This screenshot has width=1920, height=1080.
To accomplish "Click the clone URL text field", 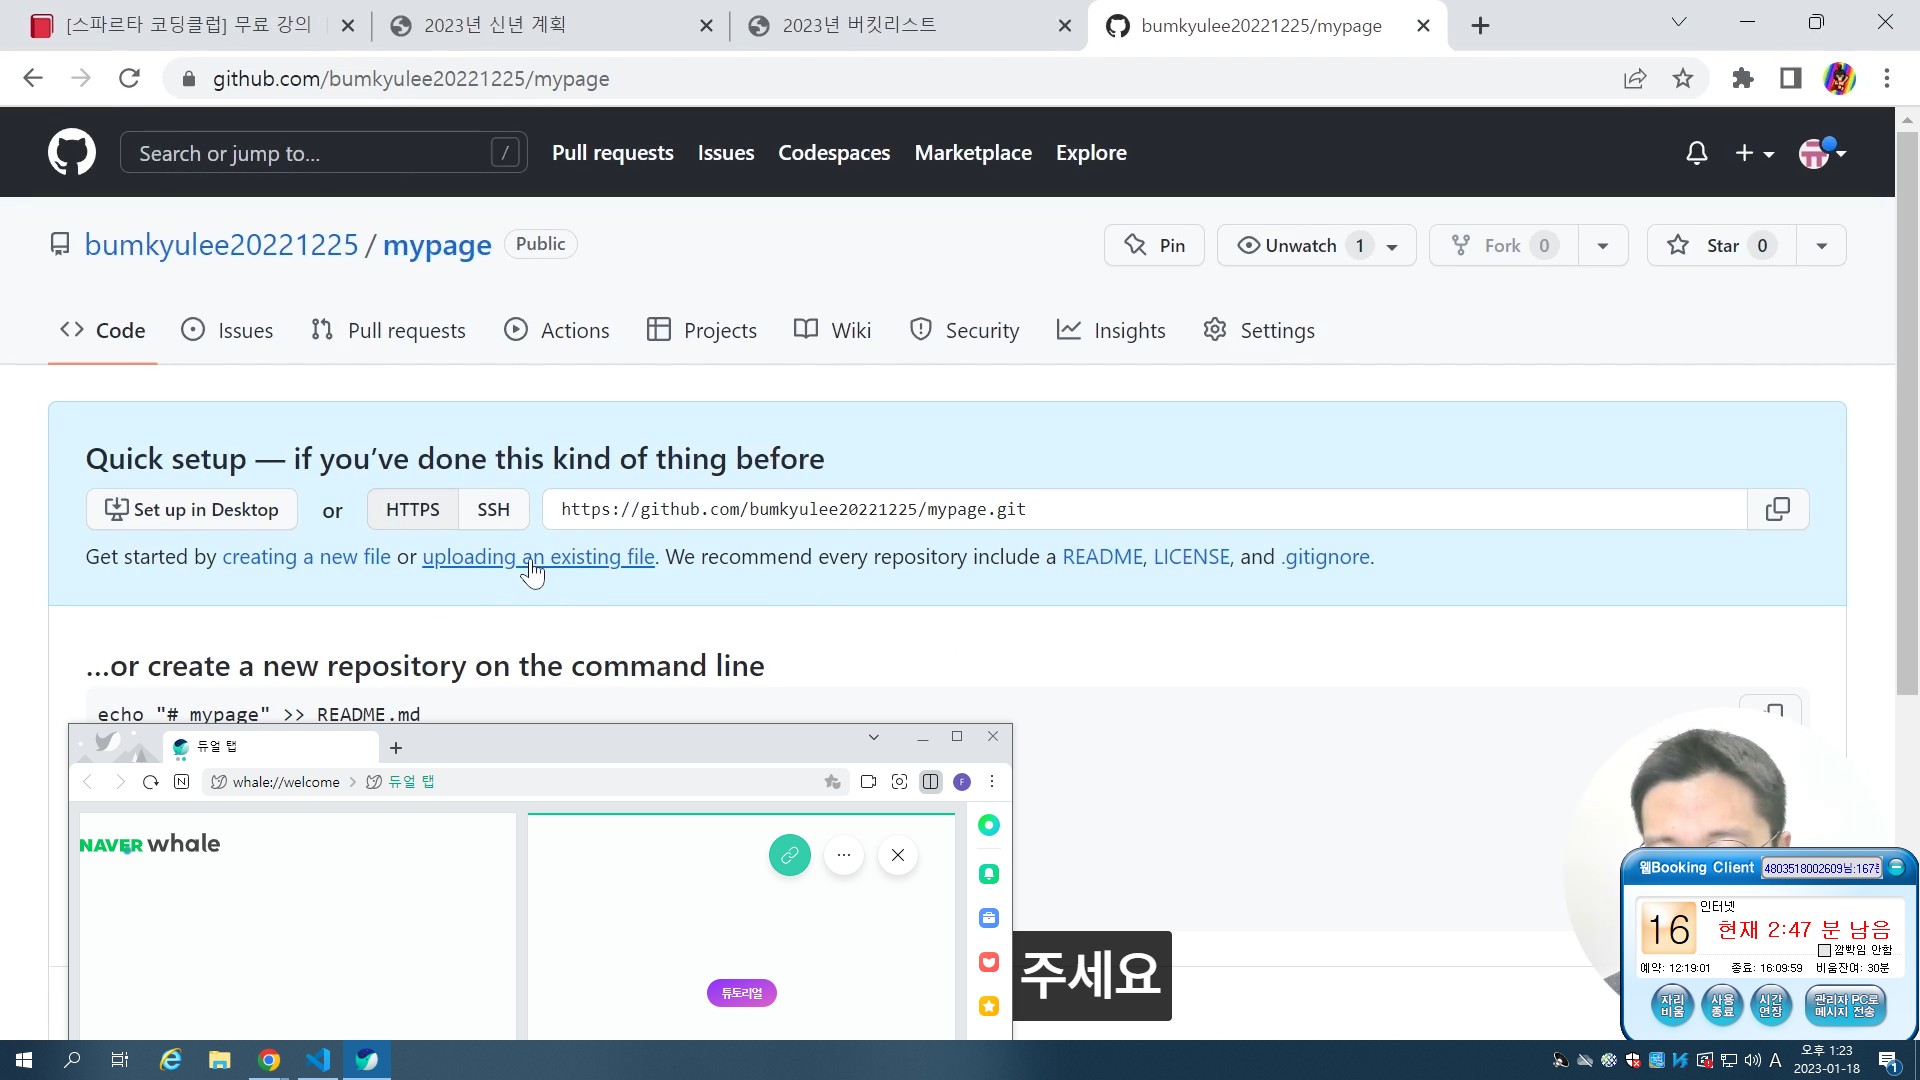I will coord(1144,509).
